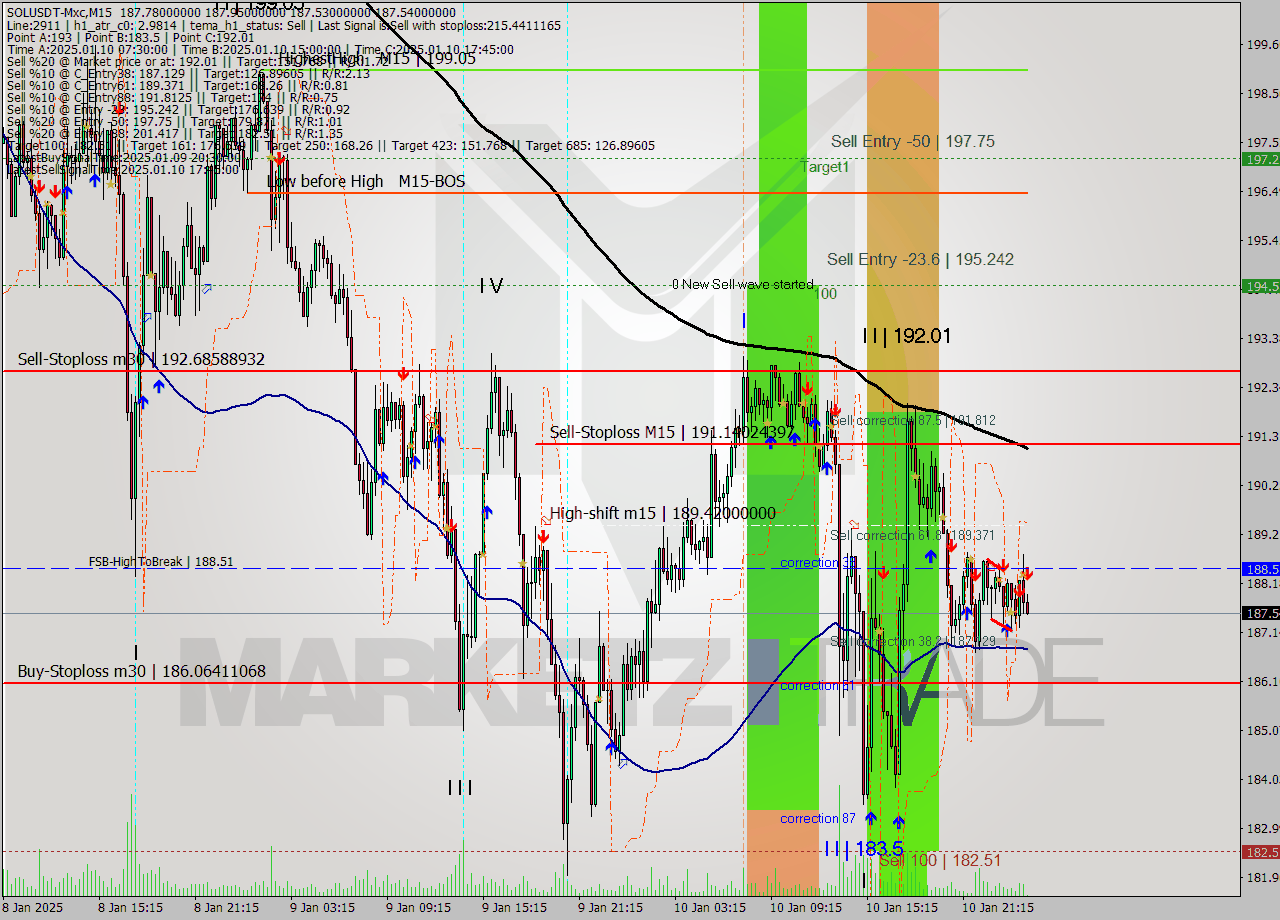Select the '8 Jan 15:15' time axis label
Viewport: 1280px width, 920px height.
(x=130, y=908)
